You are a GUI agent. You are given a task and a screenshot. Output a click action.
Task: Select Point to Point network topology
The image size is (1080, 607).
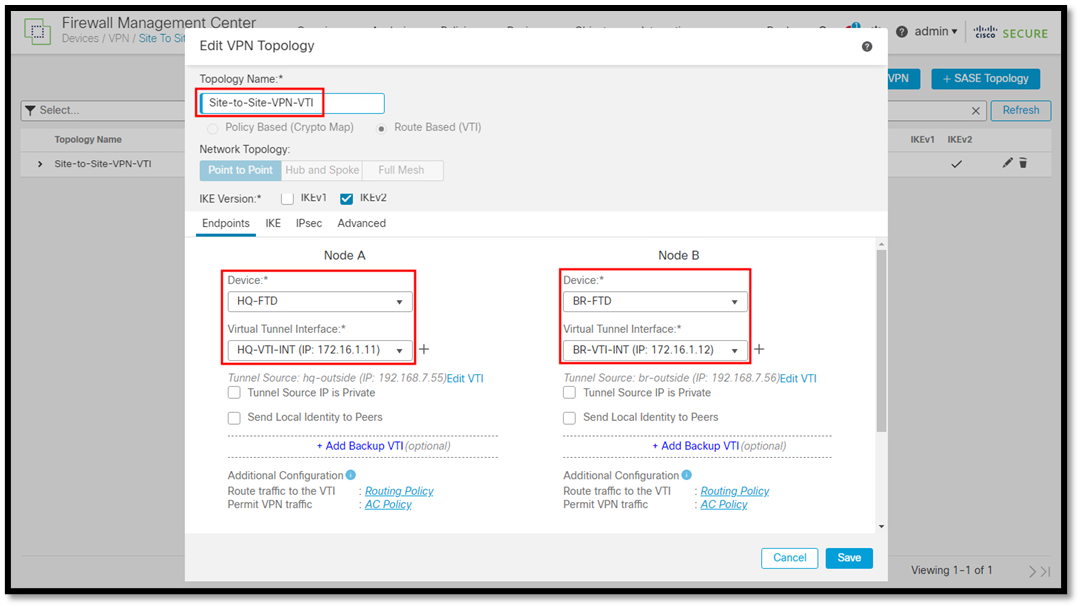click(x=240, y=170)
